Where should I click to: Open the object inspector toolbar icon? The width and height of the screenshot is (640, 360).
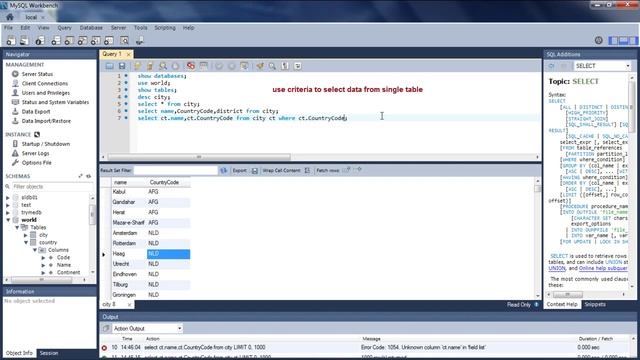click(40, 40)
